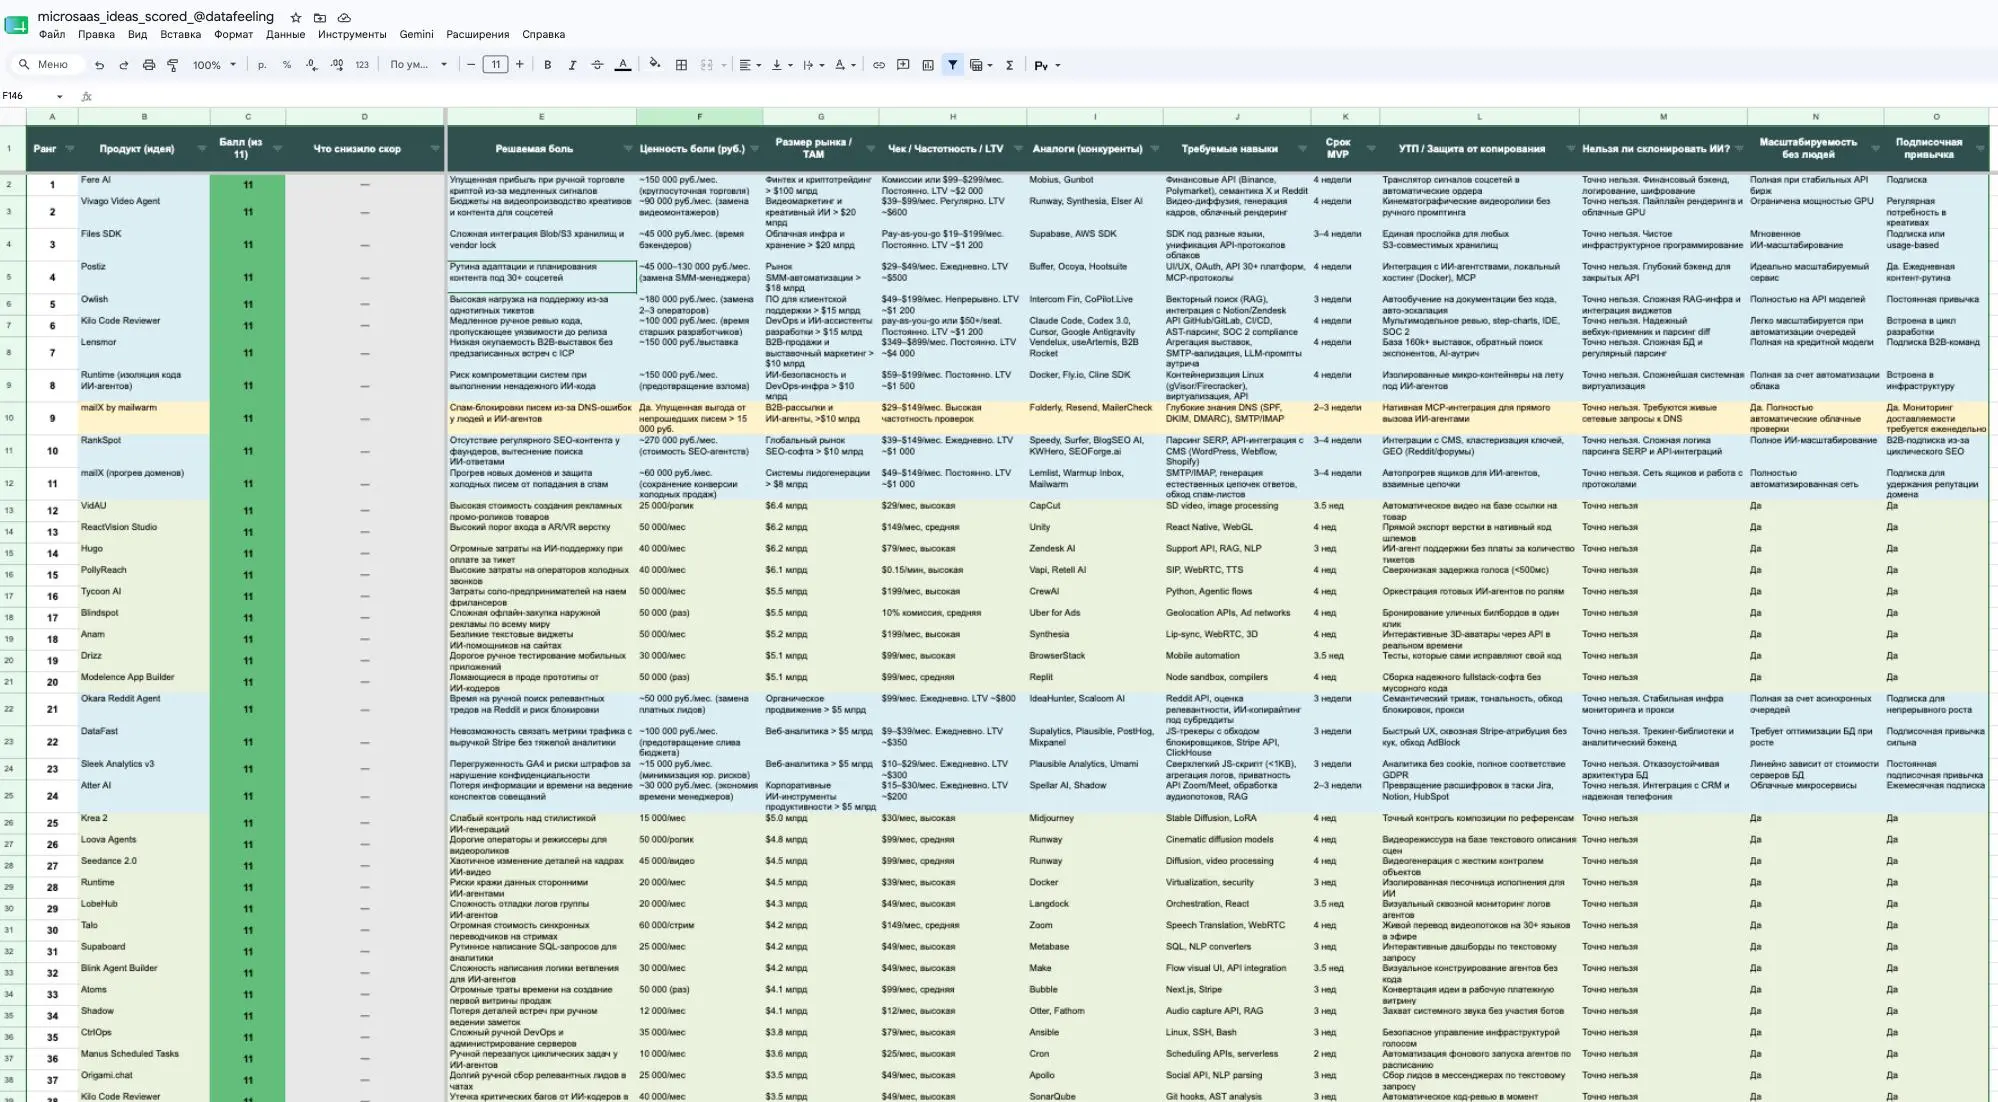Undo the last action
This screenshot has height=1102, width=1998.
coord(99,65)
